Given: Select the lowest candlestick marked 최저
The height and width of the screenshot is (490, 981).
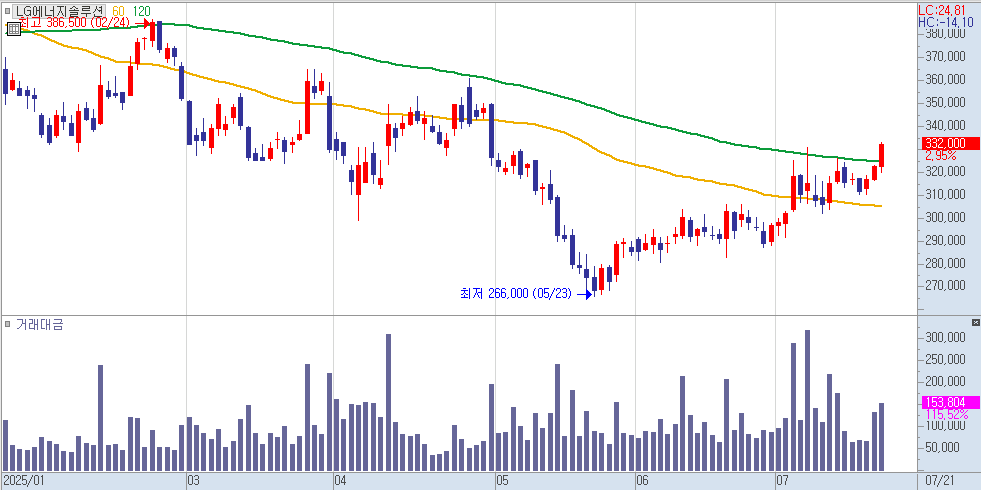Looking at the screenshot, I should point(594,282).
